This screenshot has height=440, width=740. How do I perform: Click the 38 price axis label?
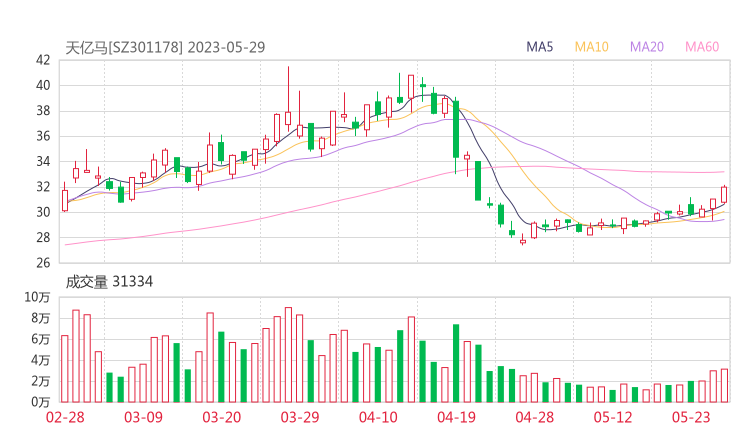pos(43,111)
